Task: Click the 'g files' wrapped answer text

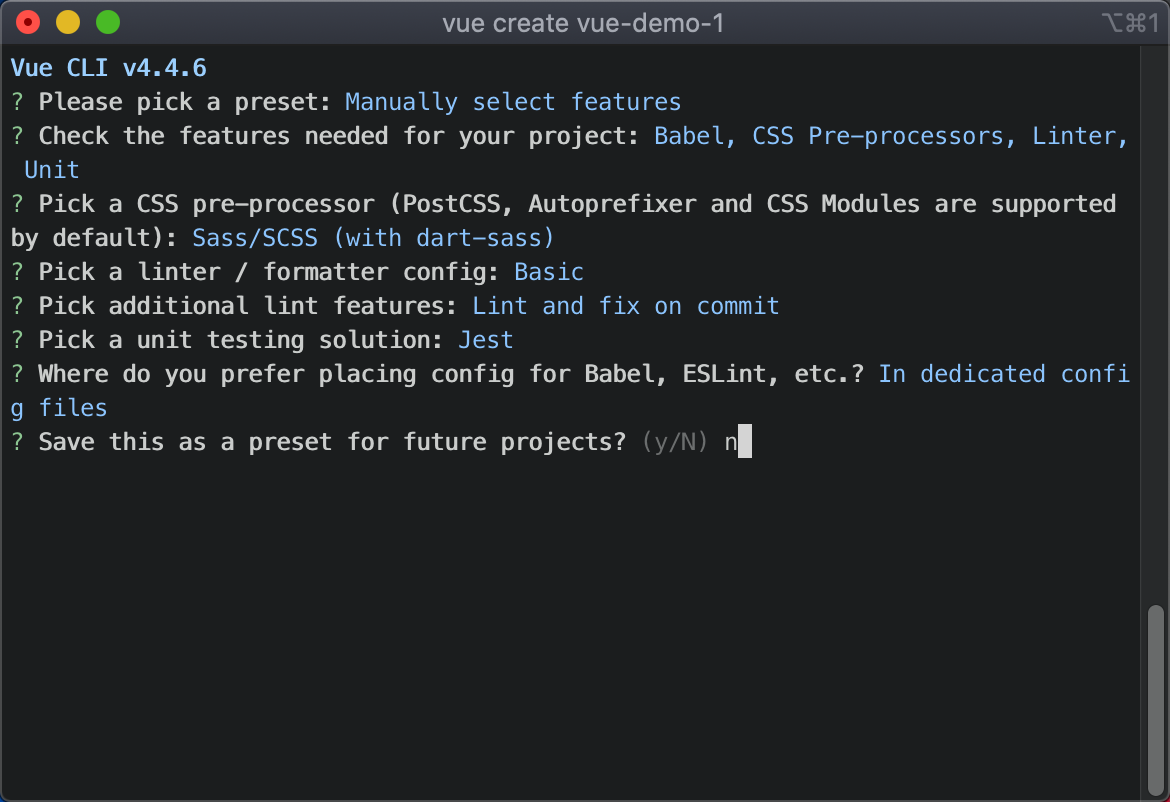Action: tap(58, 408)
